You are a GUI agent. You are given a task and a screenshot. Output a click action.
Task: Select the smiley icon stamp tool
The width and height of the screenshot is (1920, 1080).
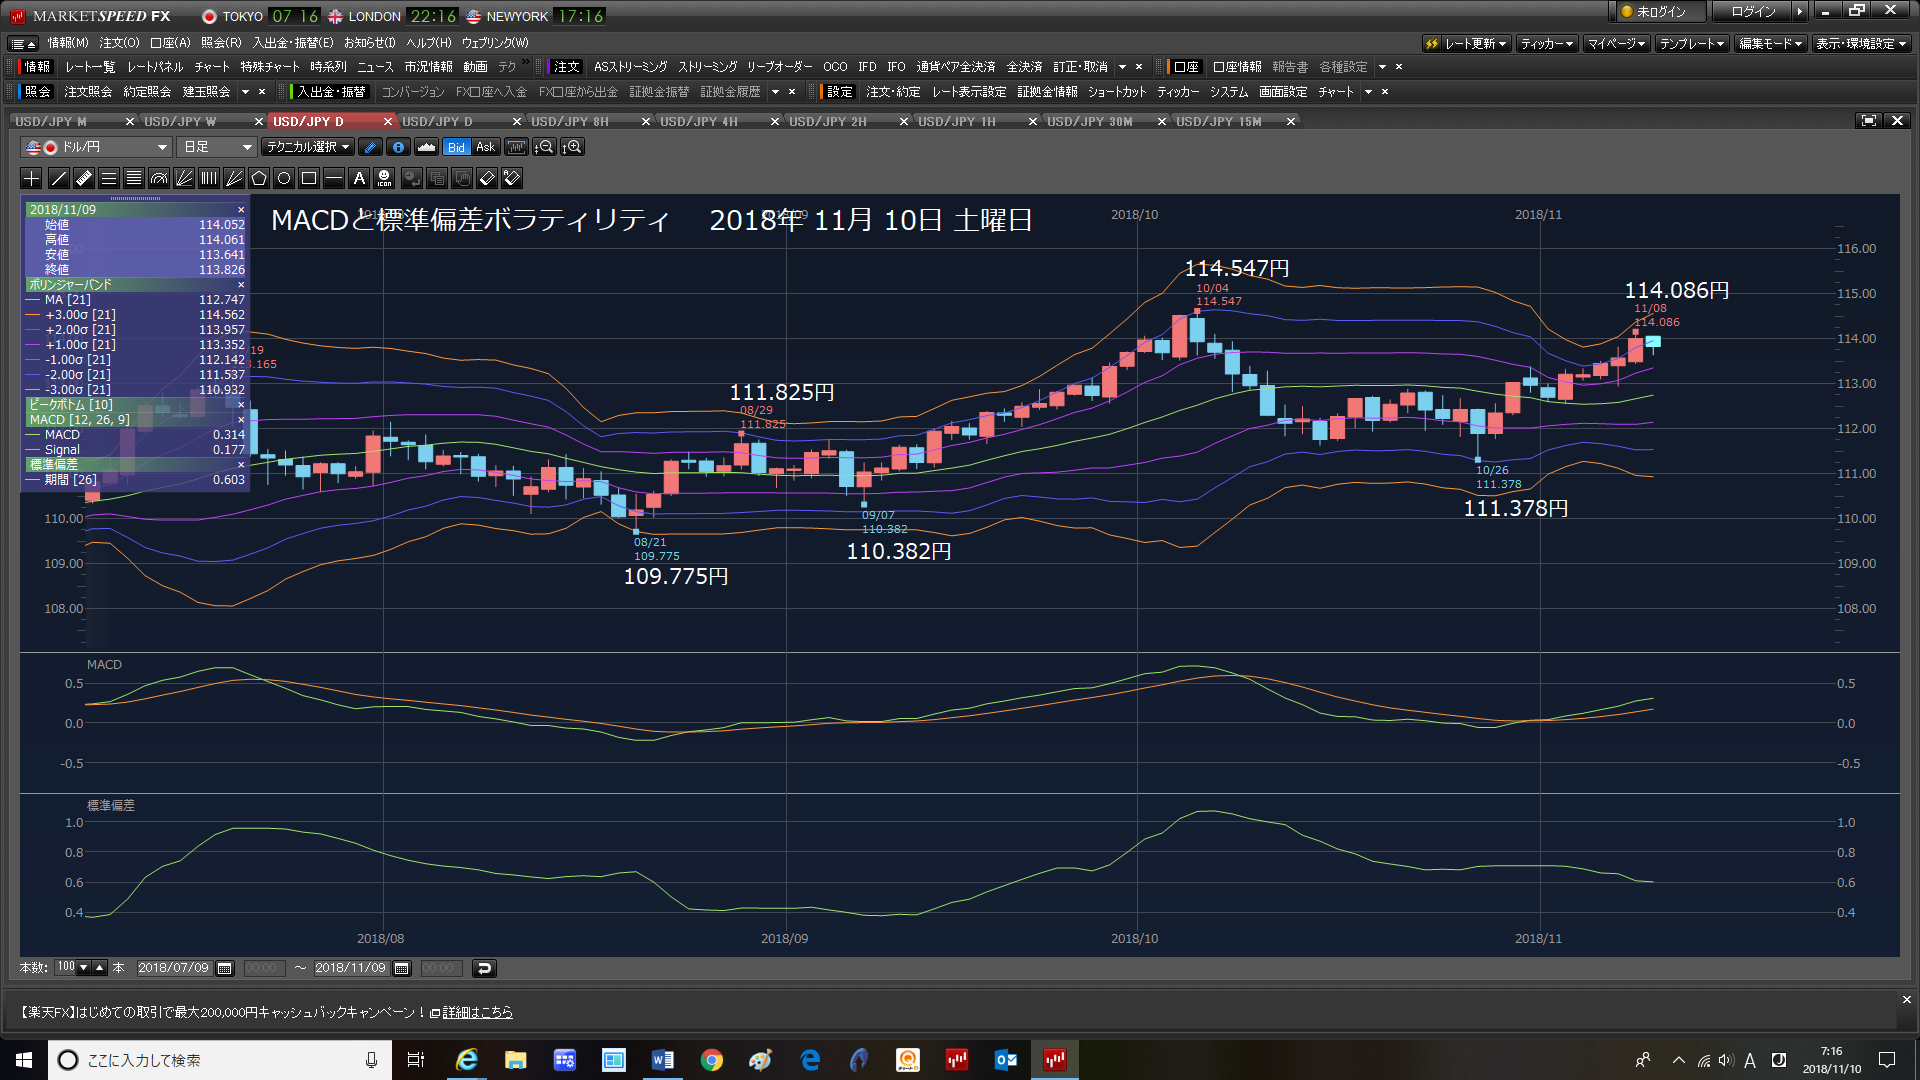384,178
